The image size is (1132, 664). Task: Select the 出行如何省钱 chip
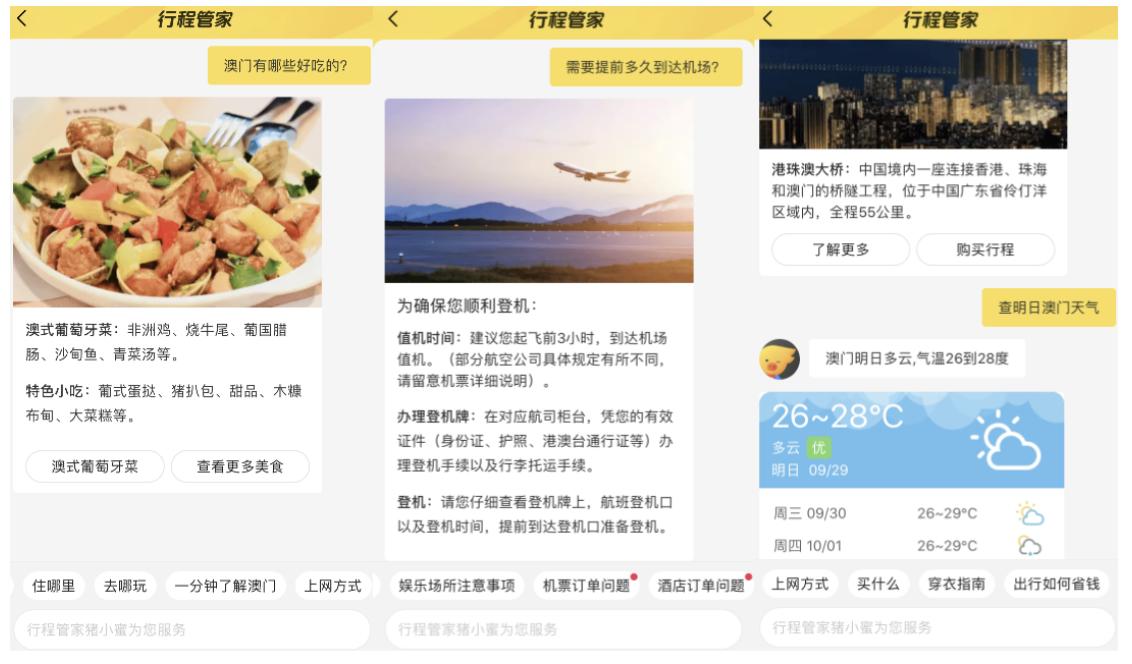point(1056,584)
